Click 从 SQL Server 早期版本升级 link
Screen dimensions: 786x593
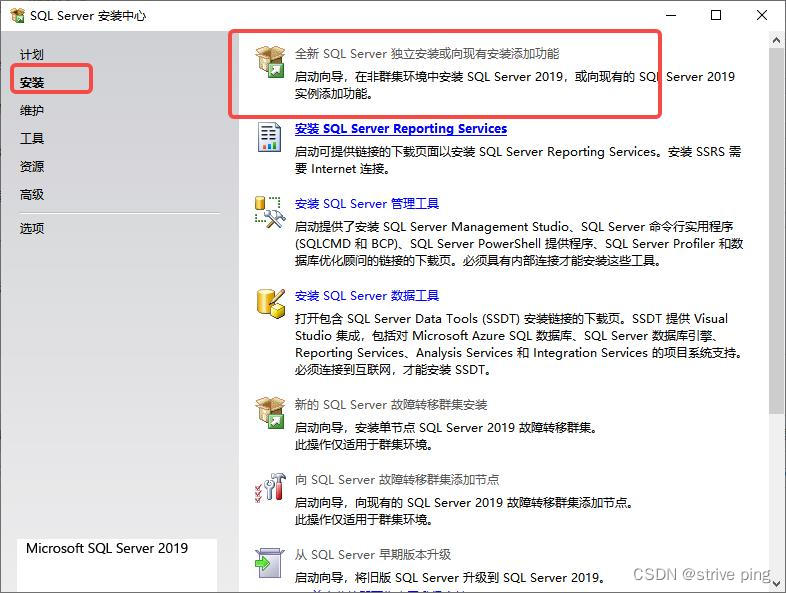coord(372,555)
